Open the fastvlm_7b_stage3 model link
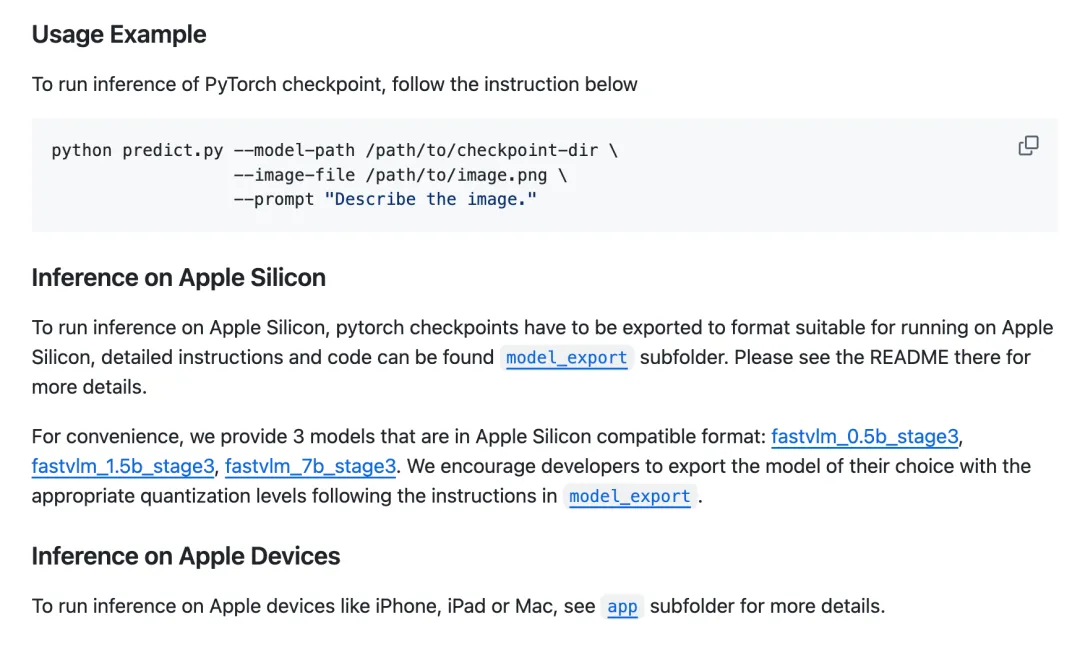The image size is (1080, 645). coord(311,467)
